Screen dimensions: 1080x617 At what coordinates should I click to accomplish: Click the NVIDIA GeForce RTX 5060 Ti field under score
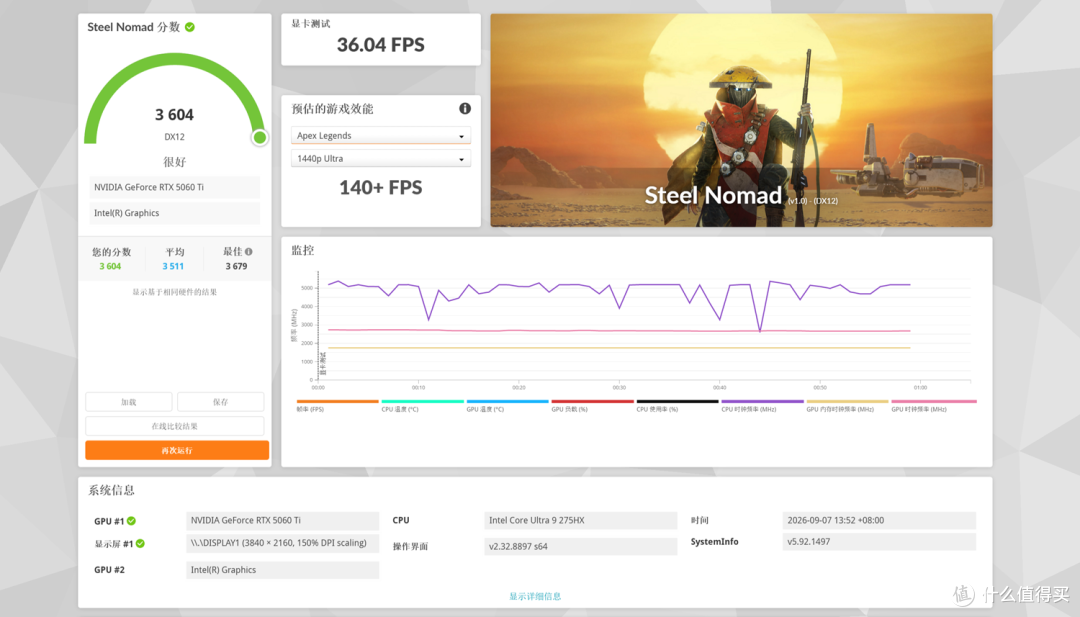coord(174,187)
